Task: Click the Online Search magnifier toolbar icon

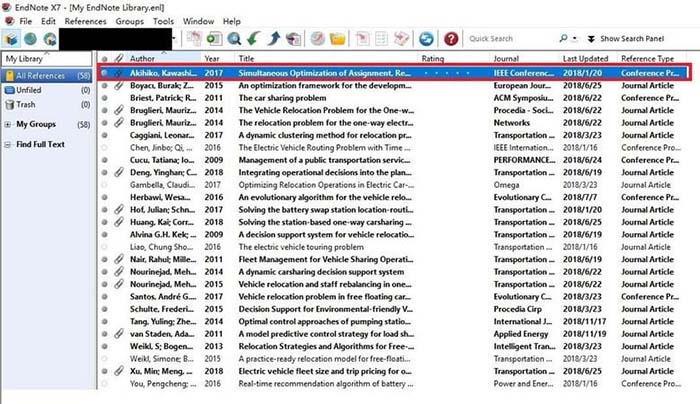Action: [235, 38]
